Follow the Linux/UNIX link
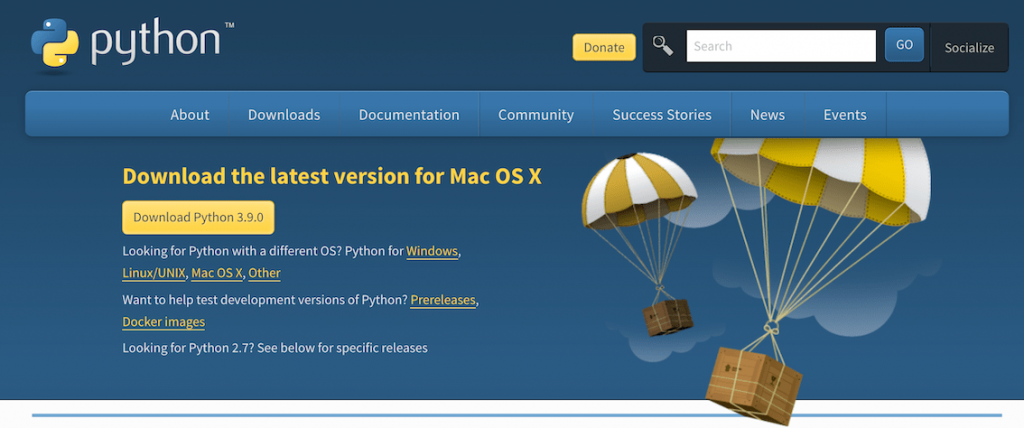Screen dimensions: 1024x428 coord(153,273)
